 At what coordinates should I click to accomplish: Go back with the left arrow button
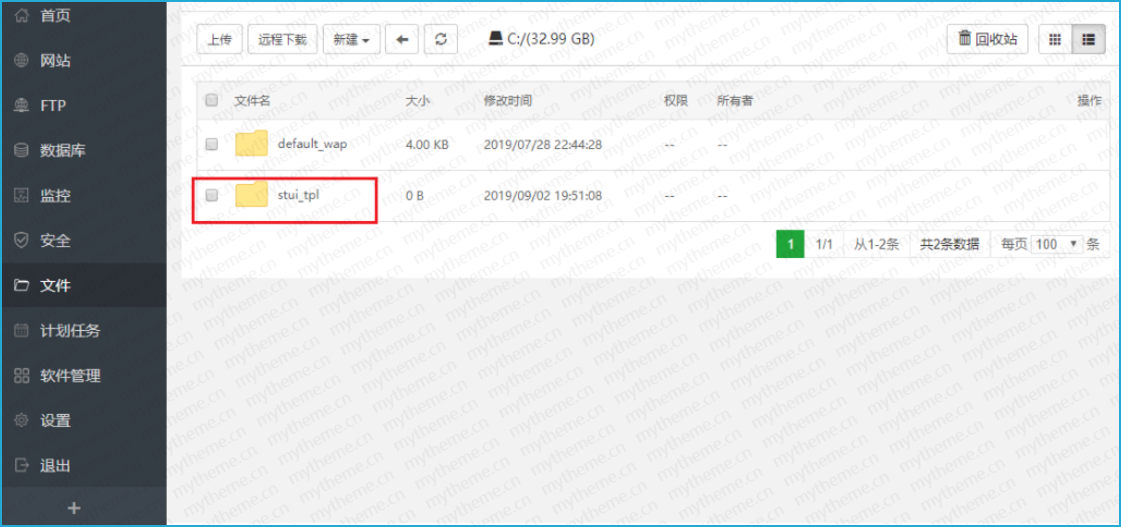[402, 40]
